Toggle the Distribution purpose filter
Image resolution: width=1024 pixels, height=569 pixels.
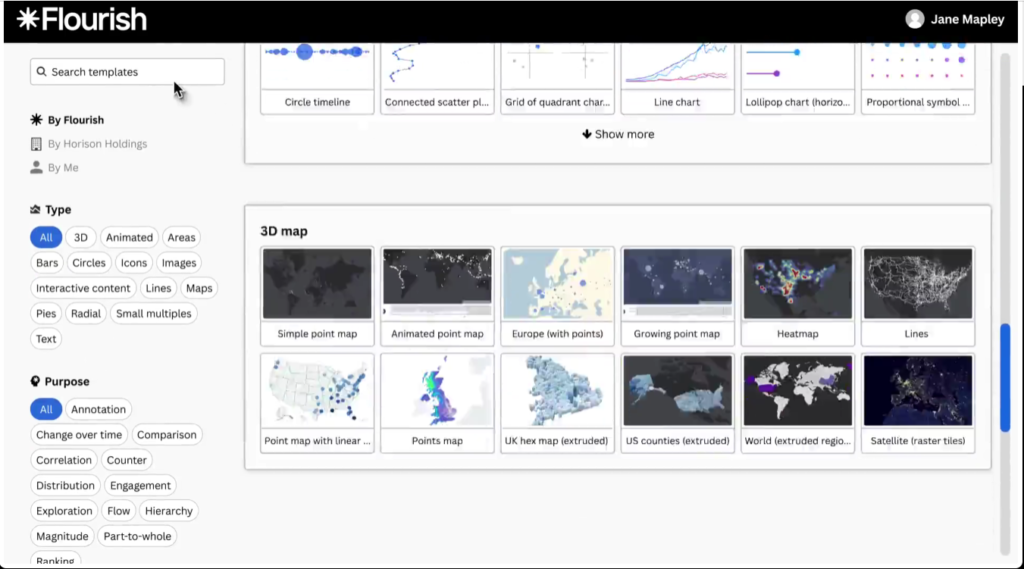tap(65, 486)
